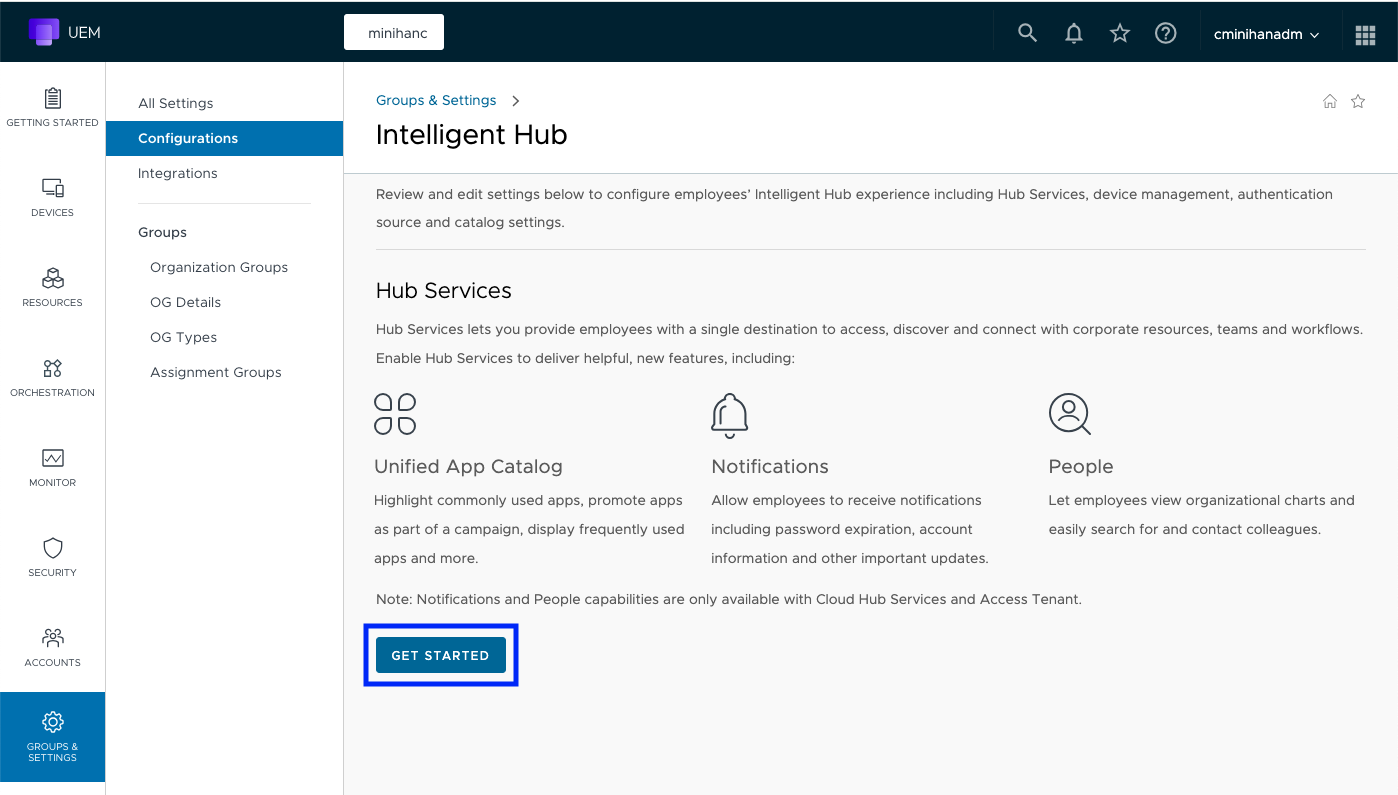
Task: Open Organization Groups under Groups
Action: pyautogui.click(x=219, y=267)
